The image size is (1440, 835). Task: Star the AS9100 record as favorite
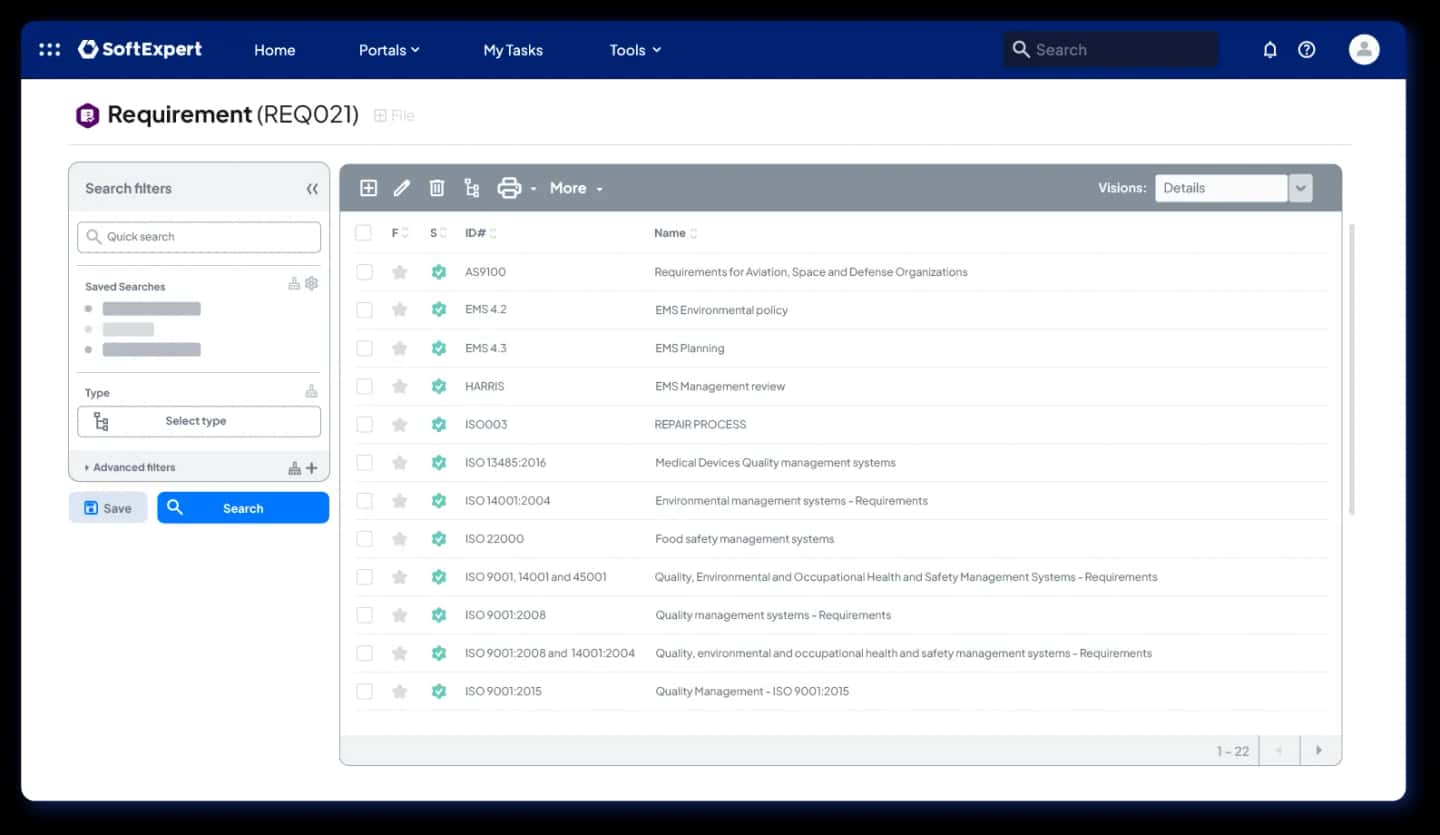click(x=400, y=272)
